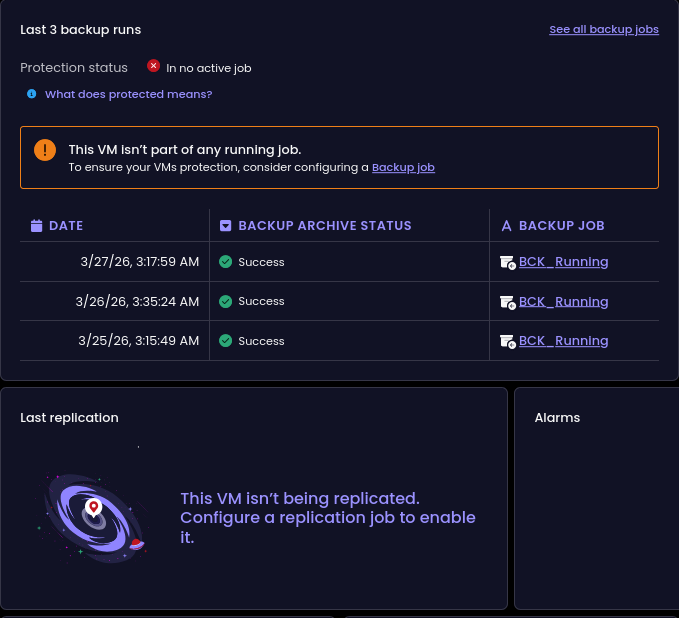The height and width of the screenshot is (618, 679).
Task: Click the red X protection status icon
Action: (153, 66)
